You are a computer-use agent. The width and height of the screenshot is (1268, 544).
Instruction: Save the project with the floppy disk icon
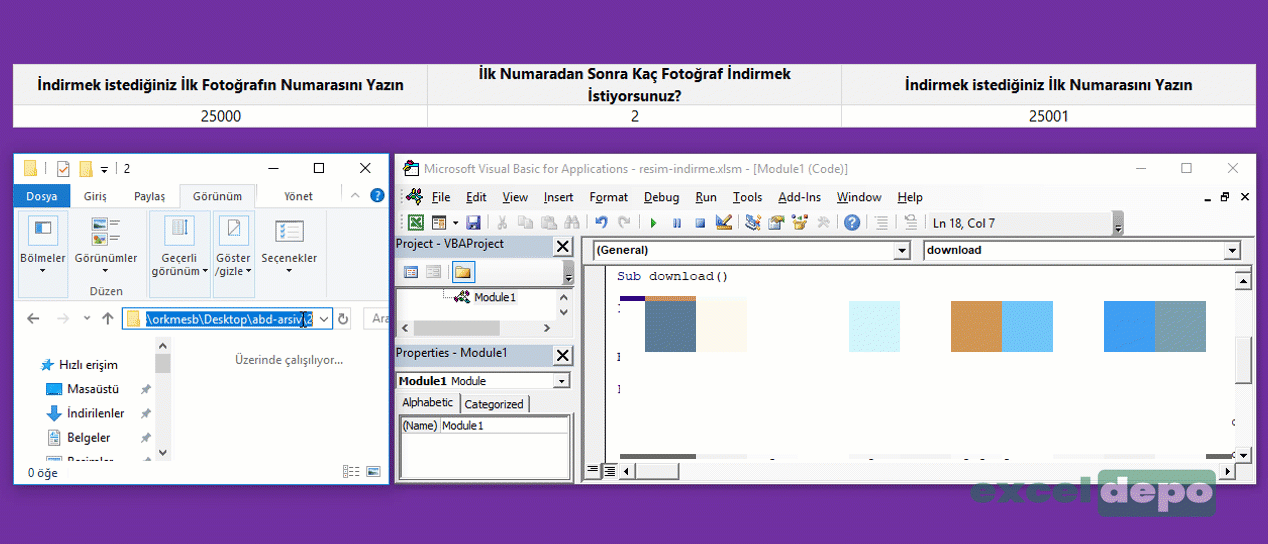(473, 223)
